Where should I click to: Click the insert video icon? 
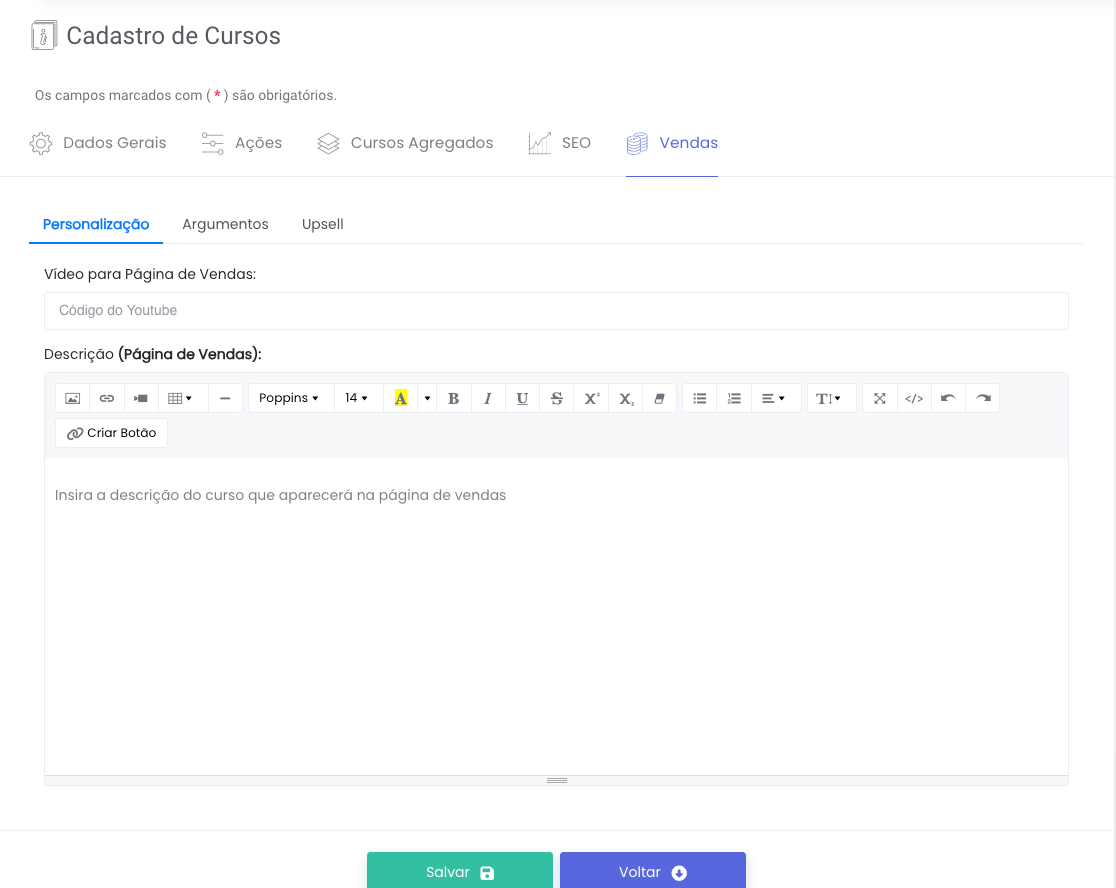tap(141, 398)
